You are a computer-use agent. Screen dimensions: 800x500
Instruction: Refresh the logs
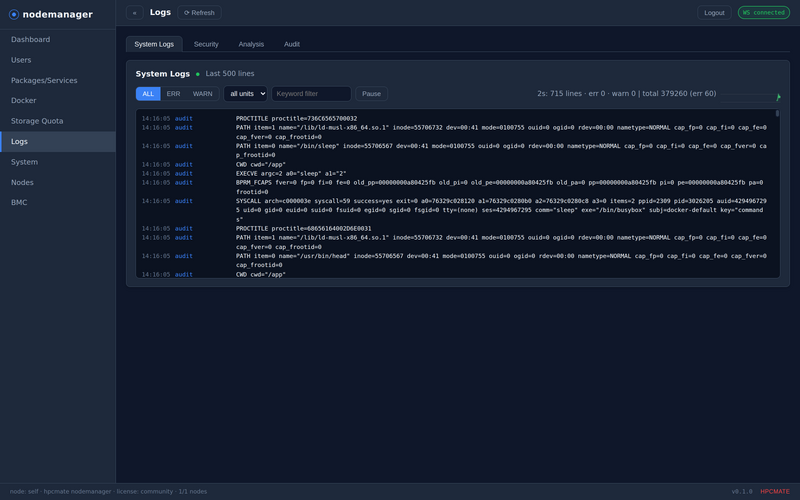click(199, 13)
